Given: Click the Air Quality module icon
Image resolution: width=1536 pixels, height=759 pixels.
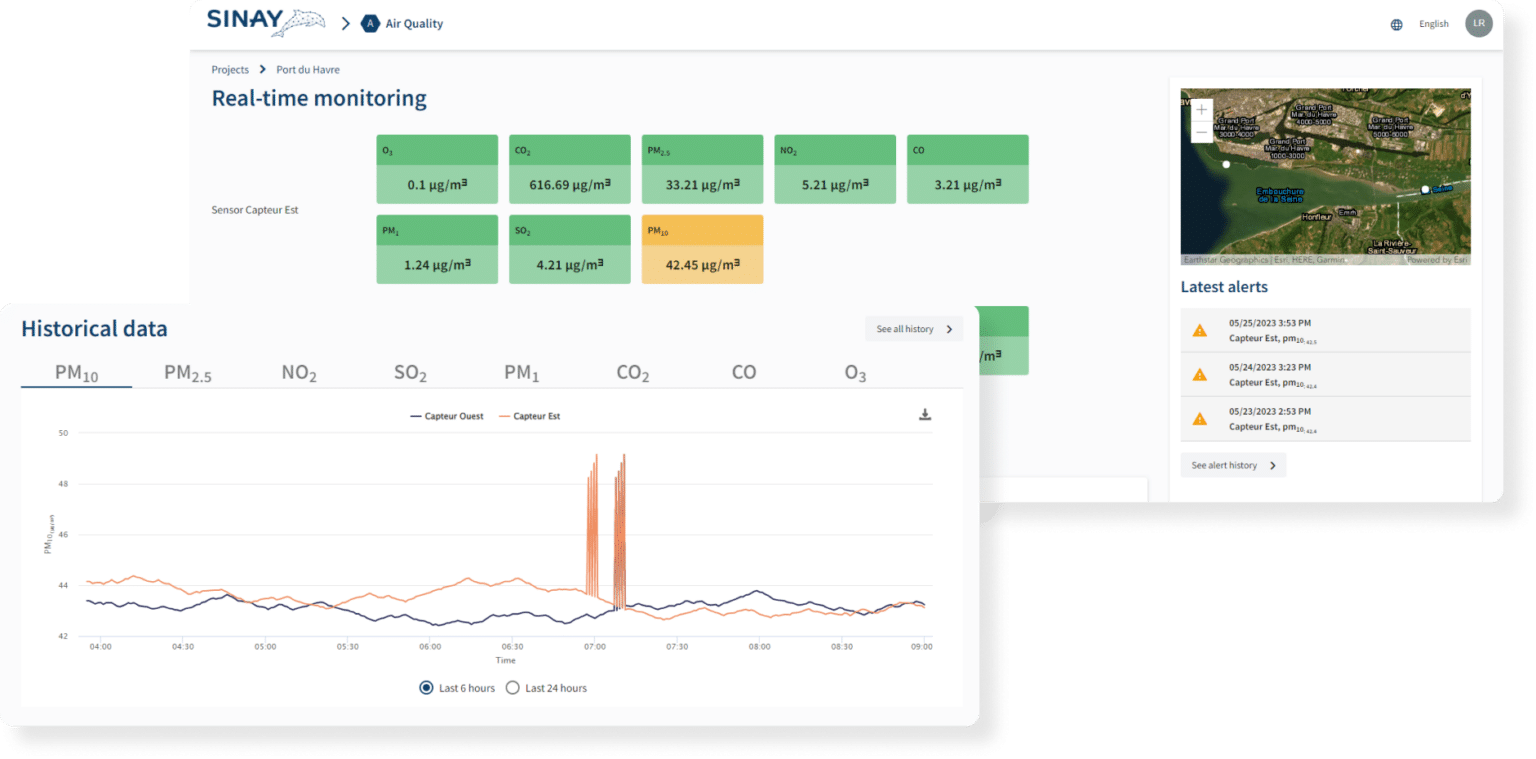Looking at the screenshot, I should [370, 22].
